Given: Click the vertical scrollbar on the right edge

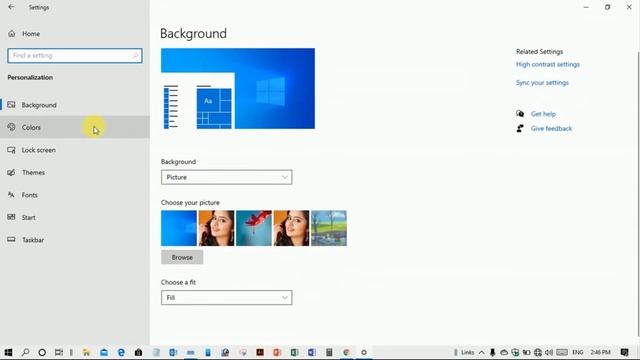Looking at the screenshot, I should tap(638, 194).
